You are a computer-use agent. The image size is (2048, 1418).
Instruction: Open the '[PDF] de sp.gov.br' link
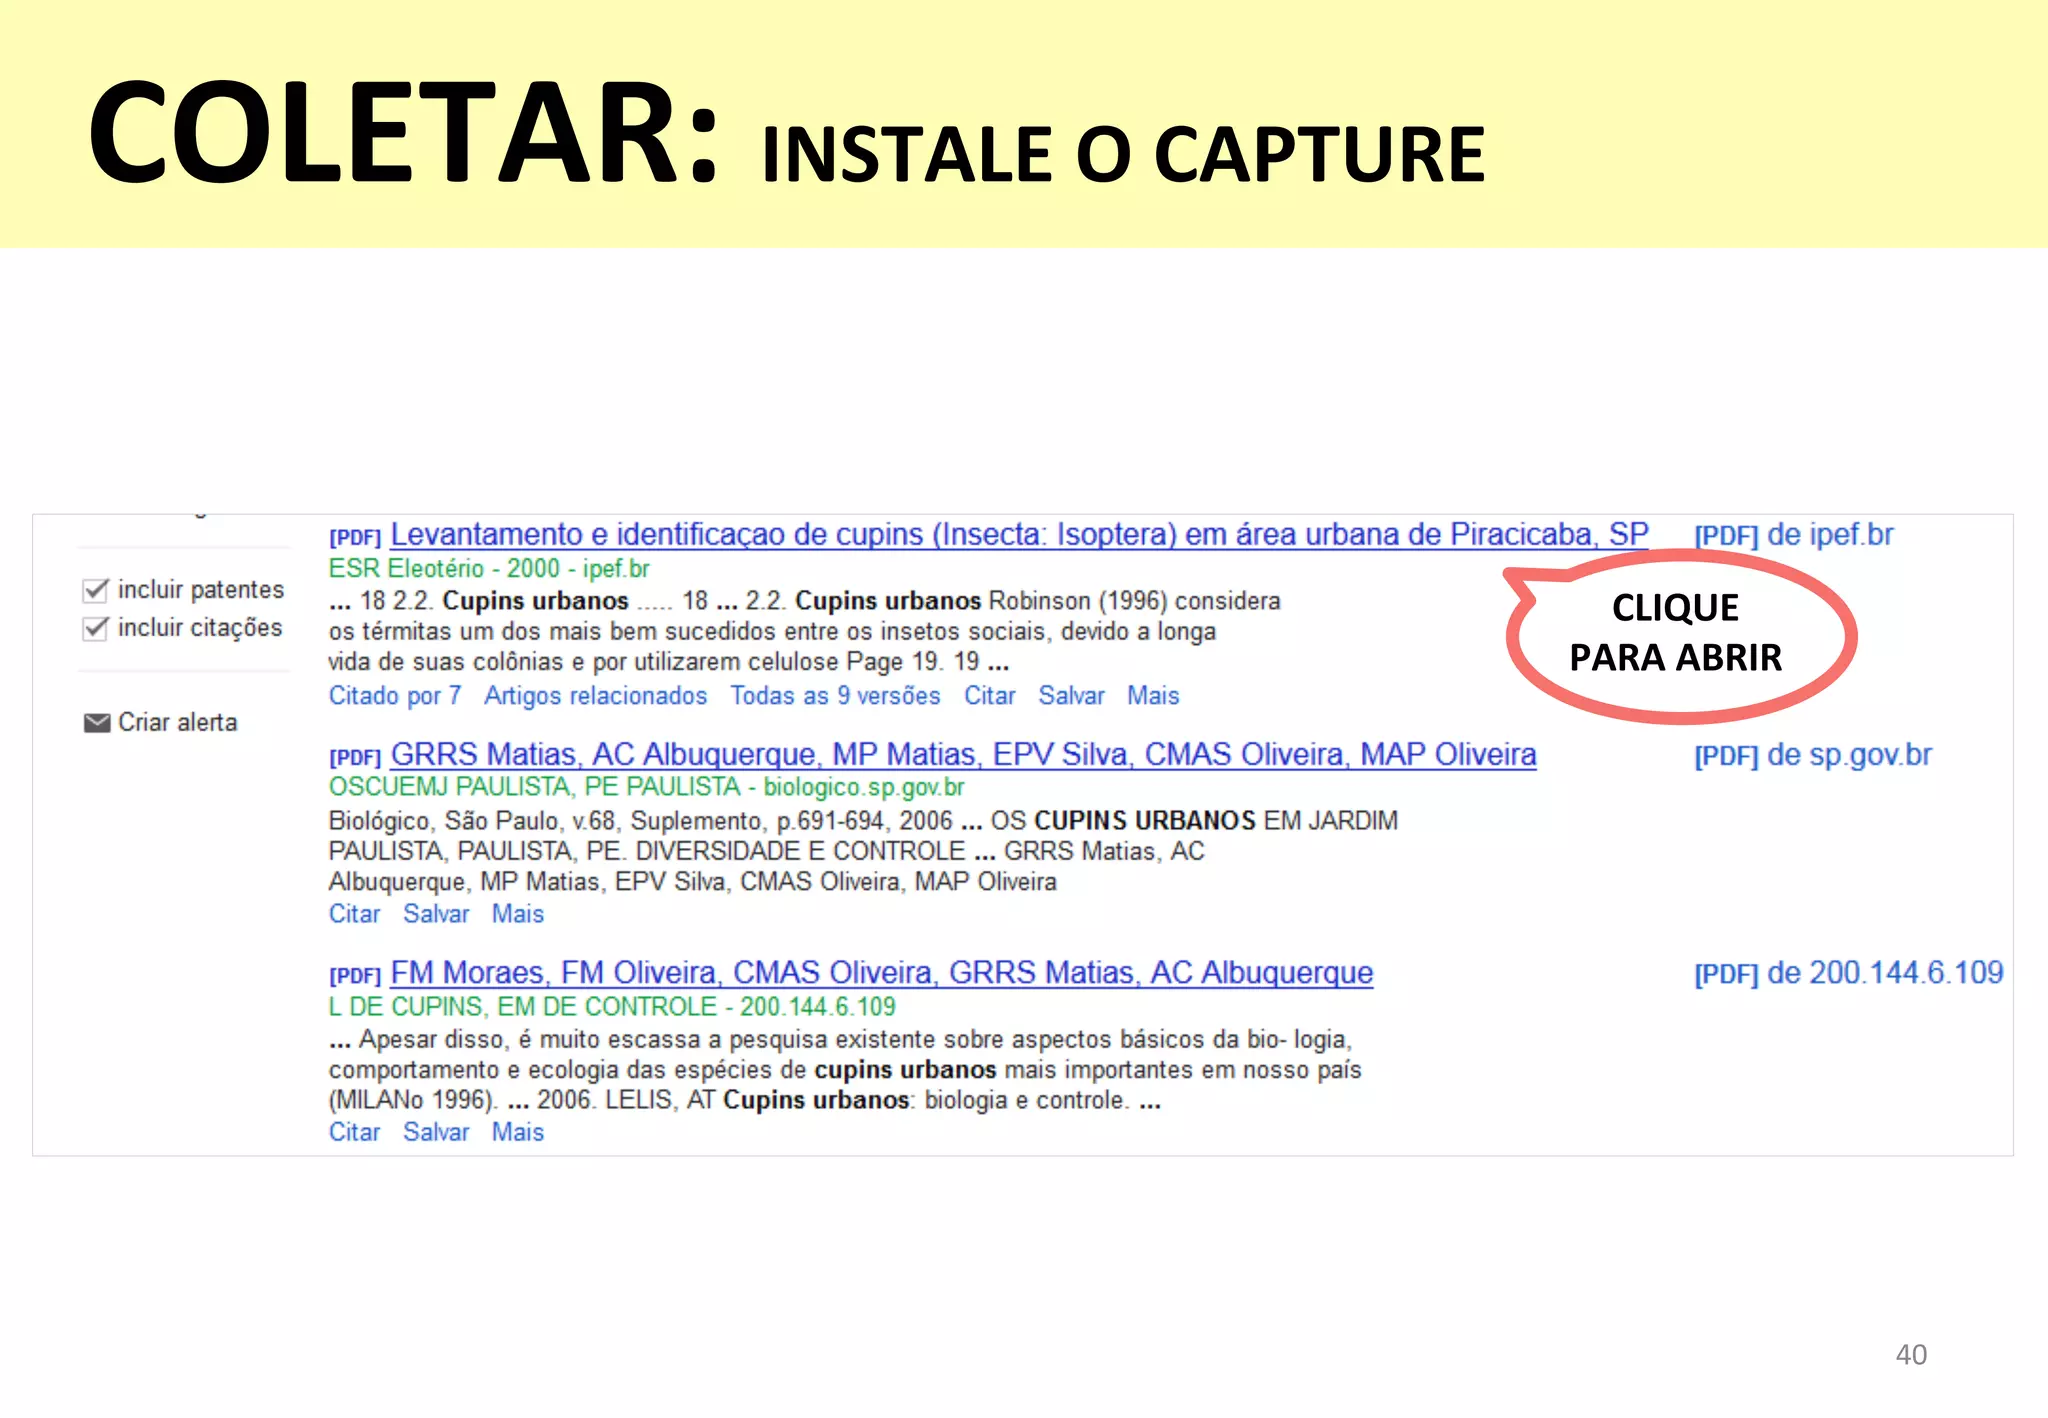(1813, 755)
